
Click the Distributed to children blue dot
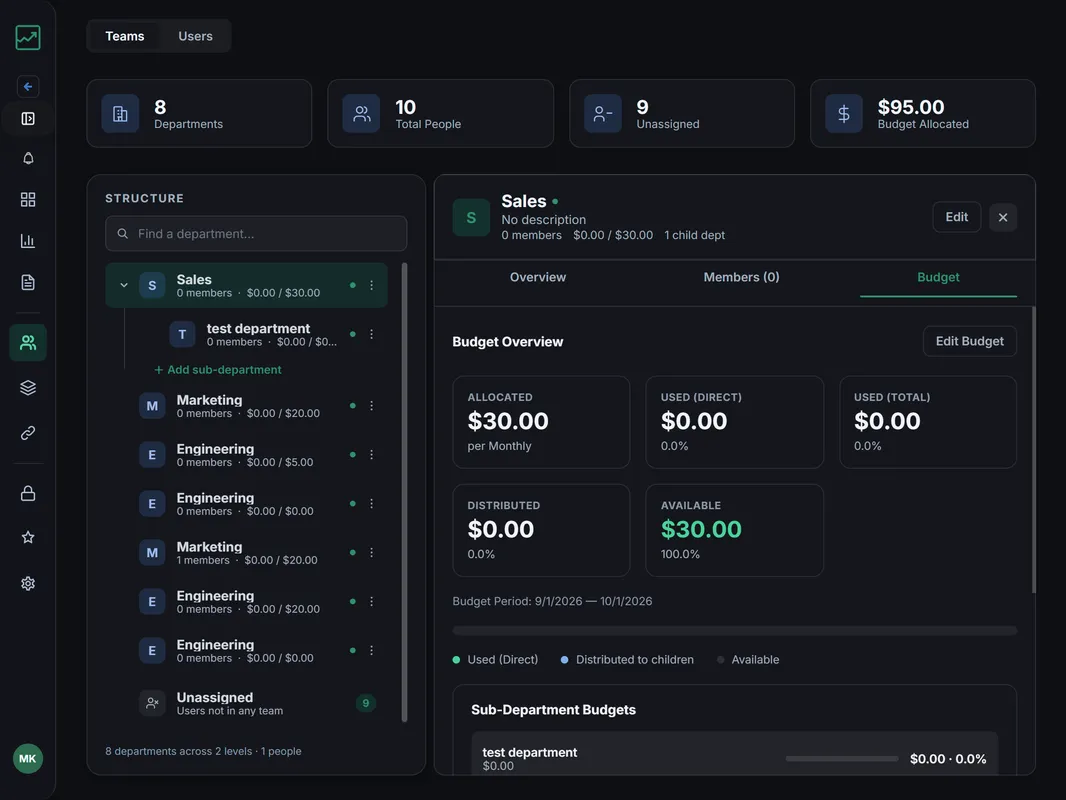click(x=564, y=660)
